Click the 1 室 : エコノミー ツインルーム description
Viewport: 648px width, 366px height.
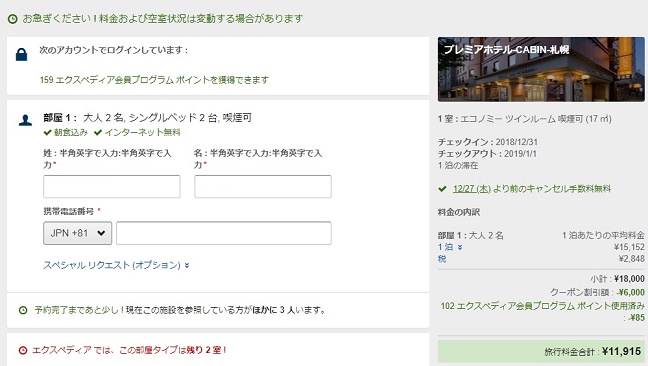524,119
